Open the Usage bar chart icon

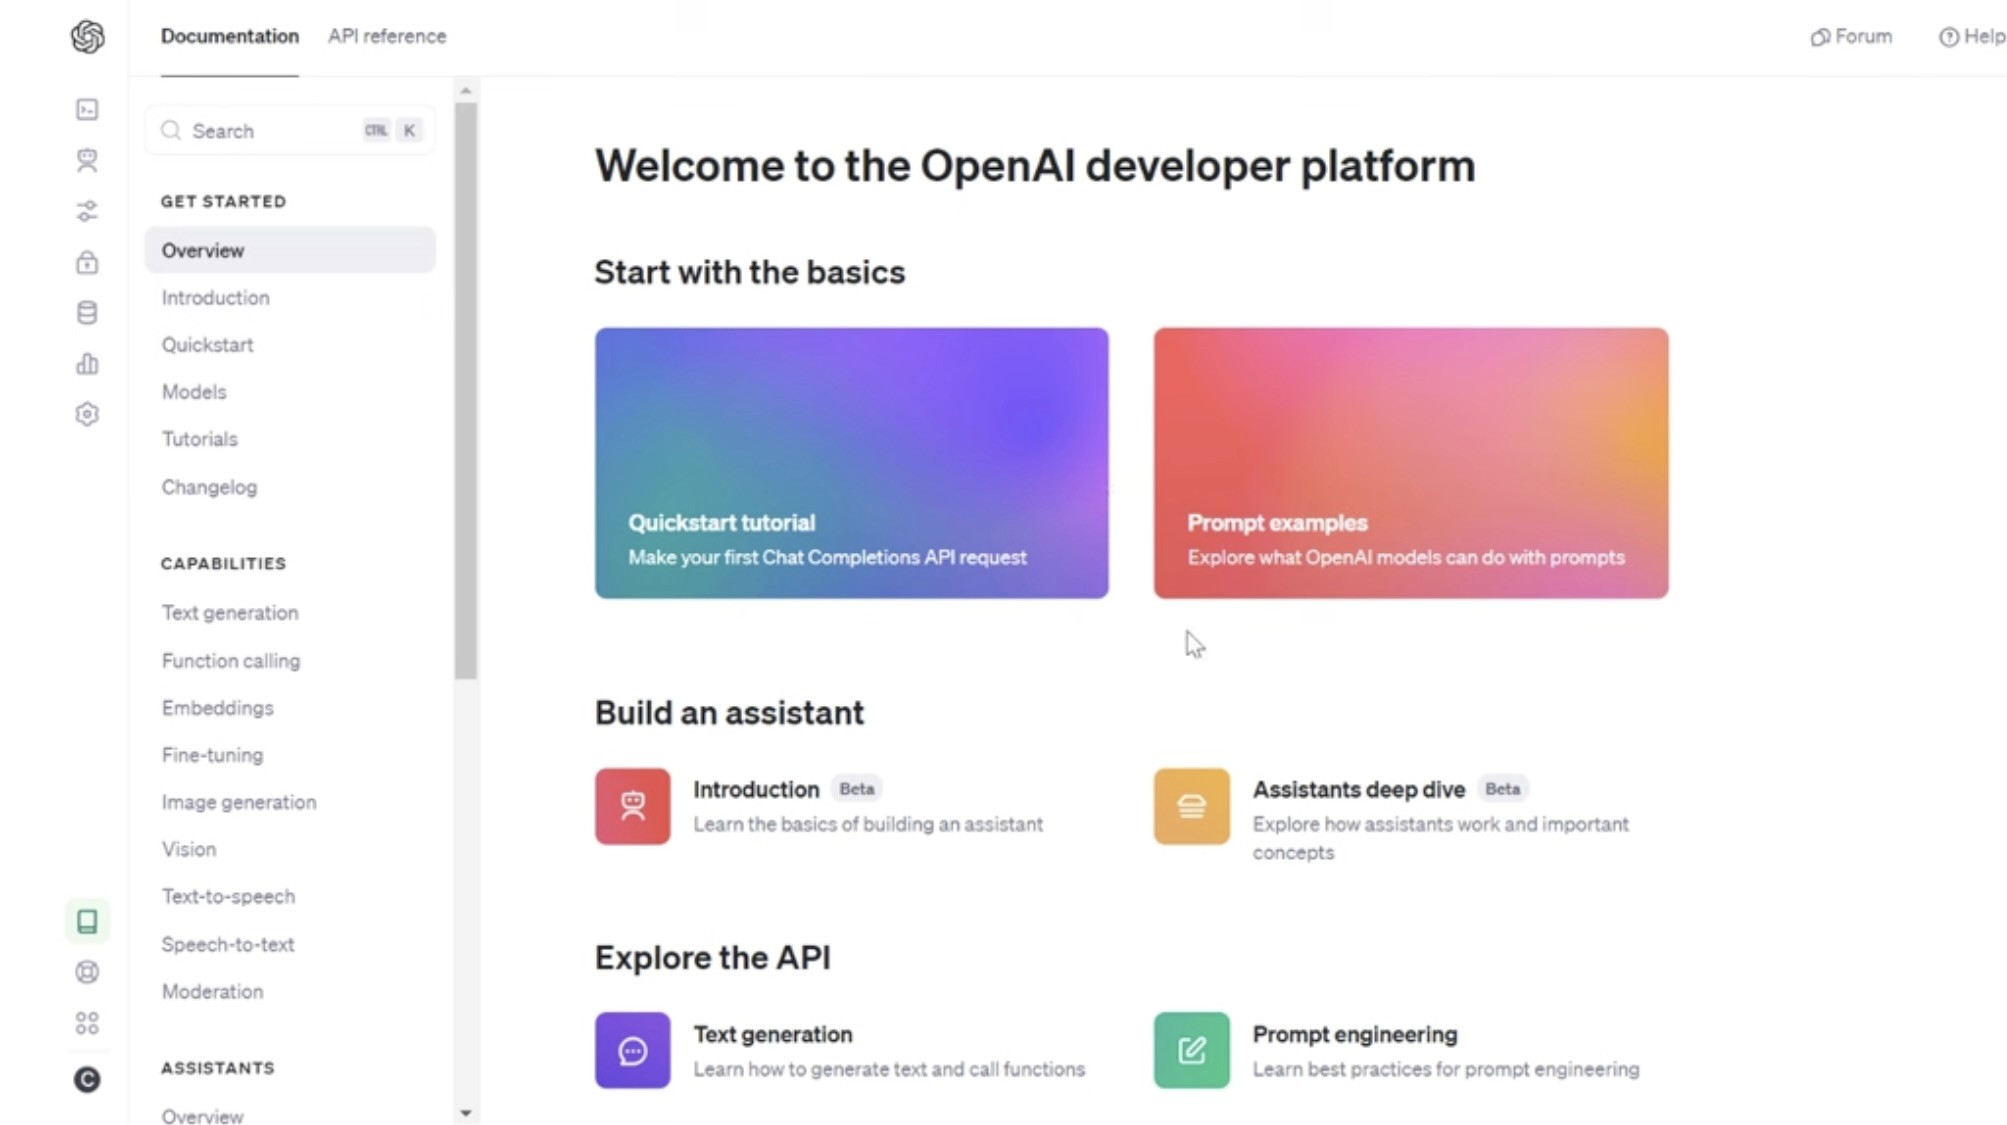point(87,364)
